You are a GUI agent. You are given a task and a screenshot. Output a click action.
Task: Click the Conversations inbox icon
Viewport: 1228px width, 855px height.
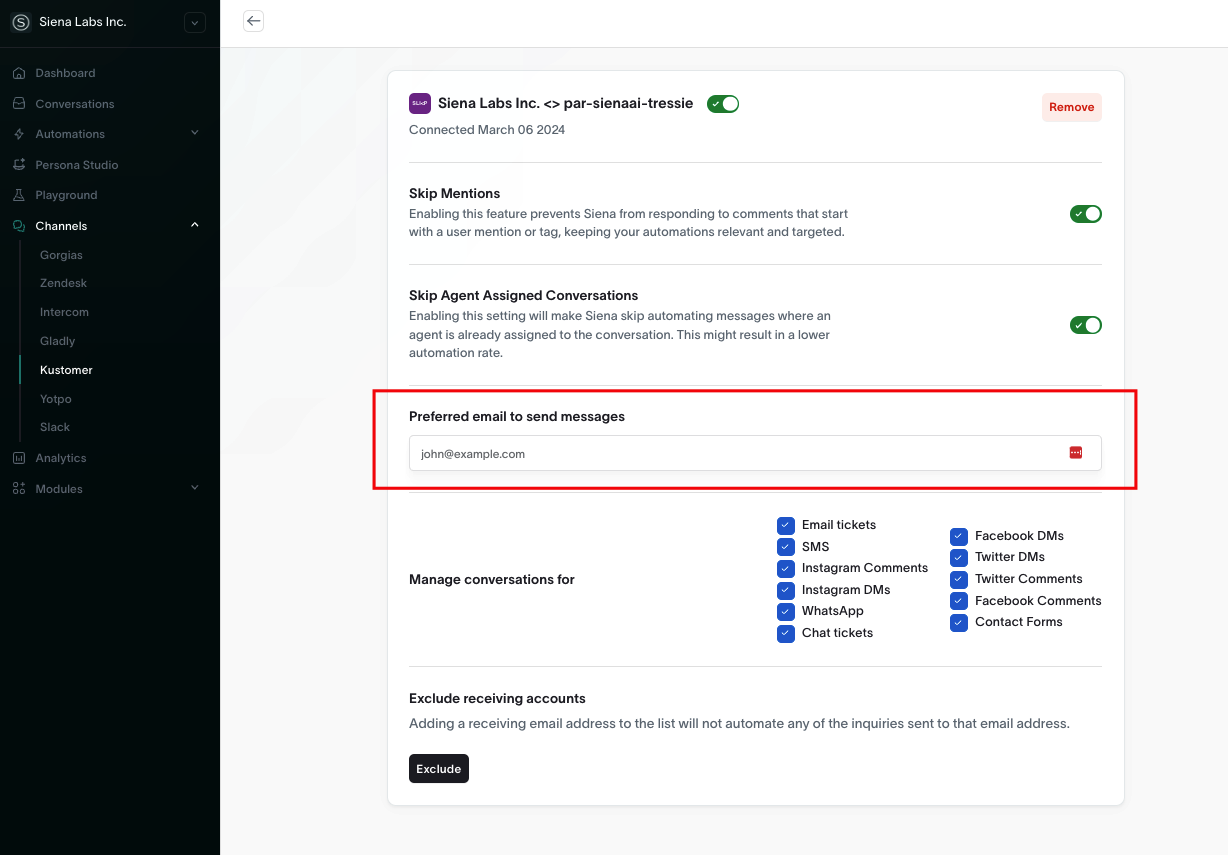[x=19, y=104]
